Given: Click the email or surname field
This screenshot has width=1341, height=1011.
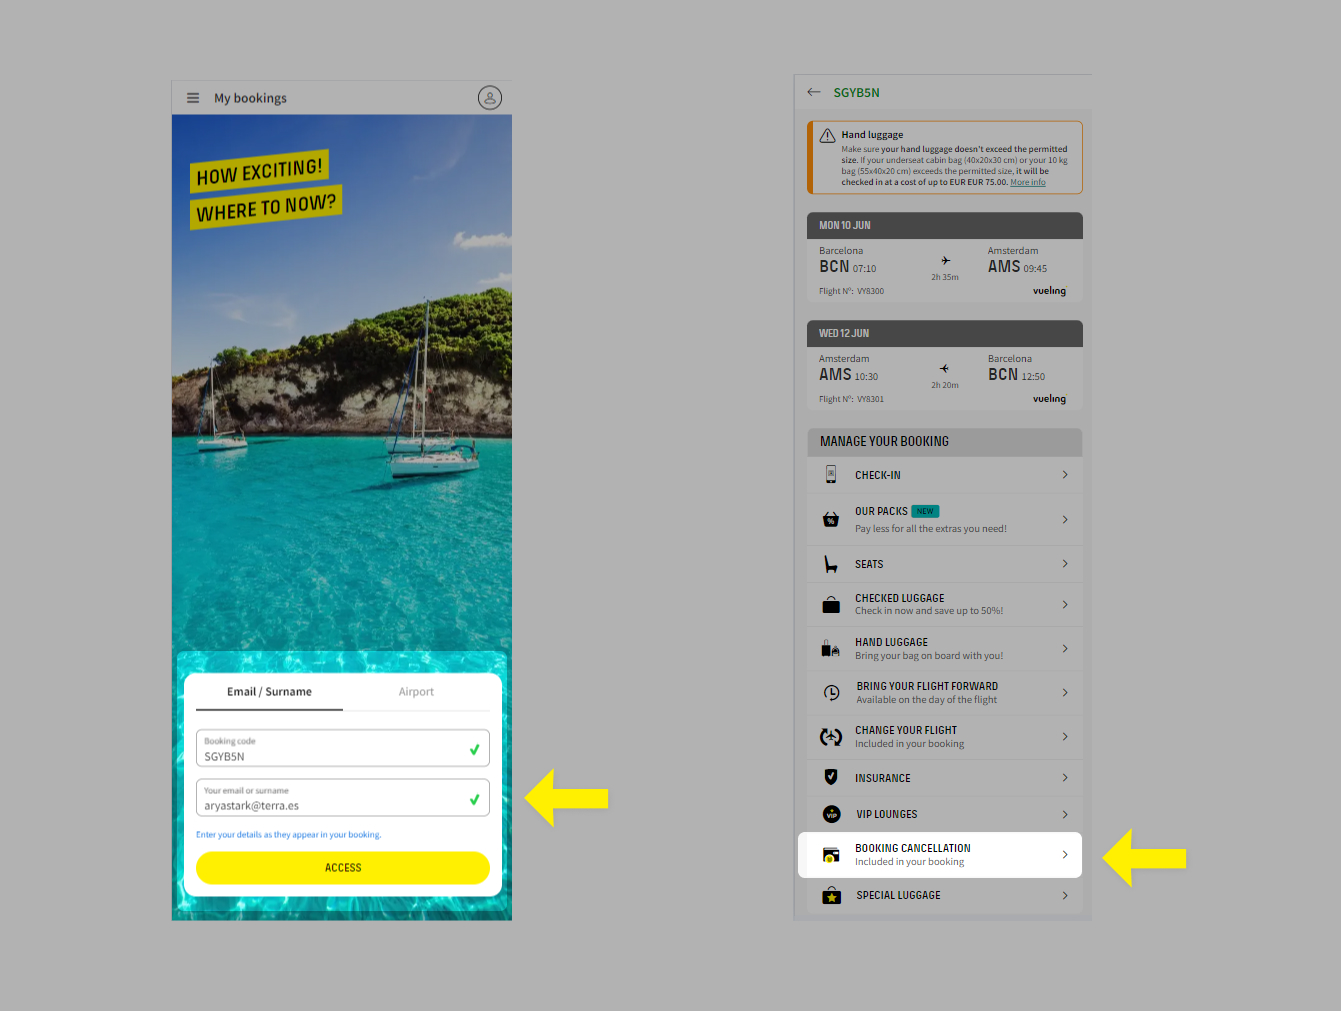Looking at the screenshot, I should (x=333, y=799).
